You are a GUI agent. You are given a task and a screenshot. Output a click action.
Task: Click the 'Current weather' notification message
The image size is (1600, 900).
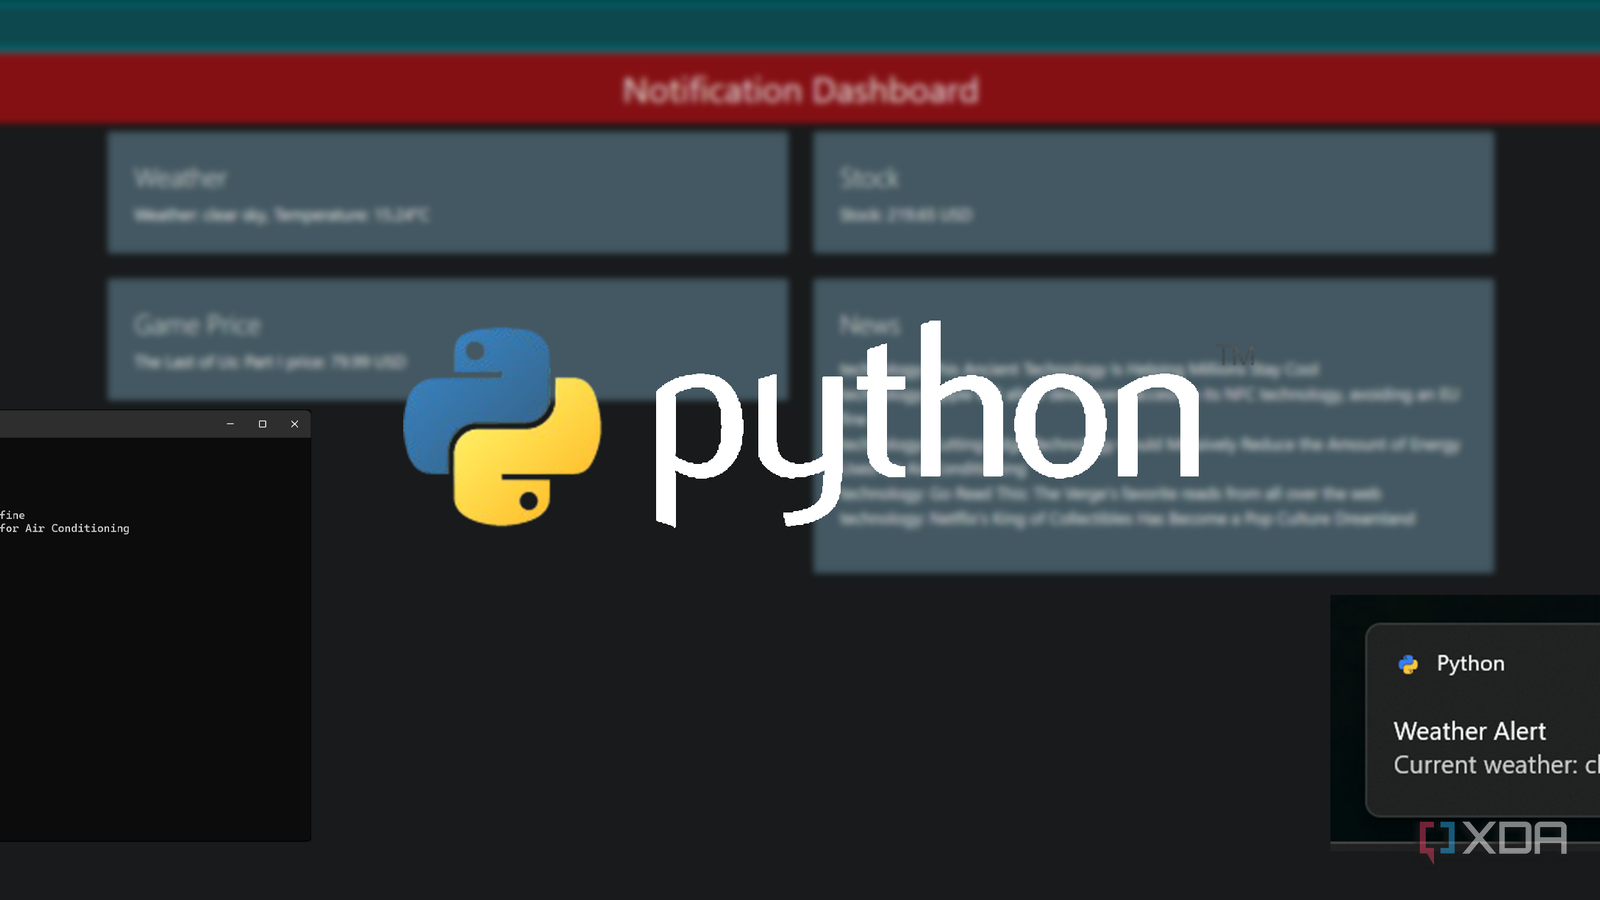tap(1496, 765)
